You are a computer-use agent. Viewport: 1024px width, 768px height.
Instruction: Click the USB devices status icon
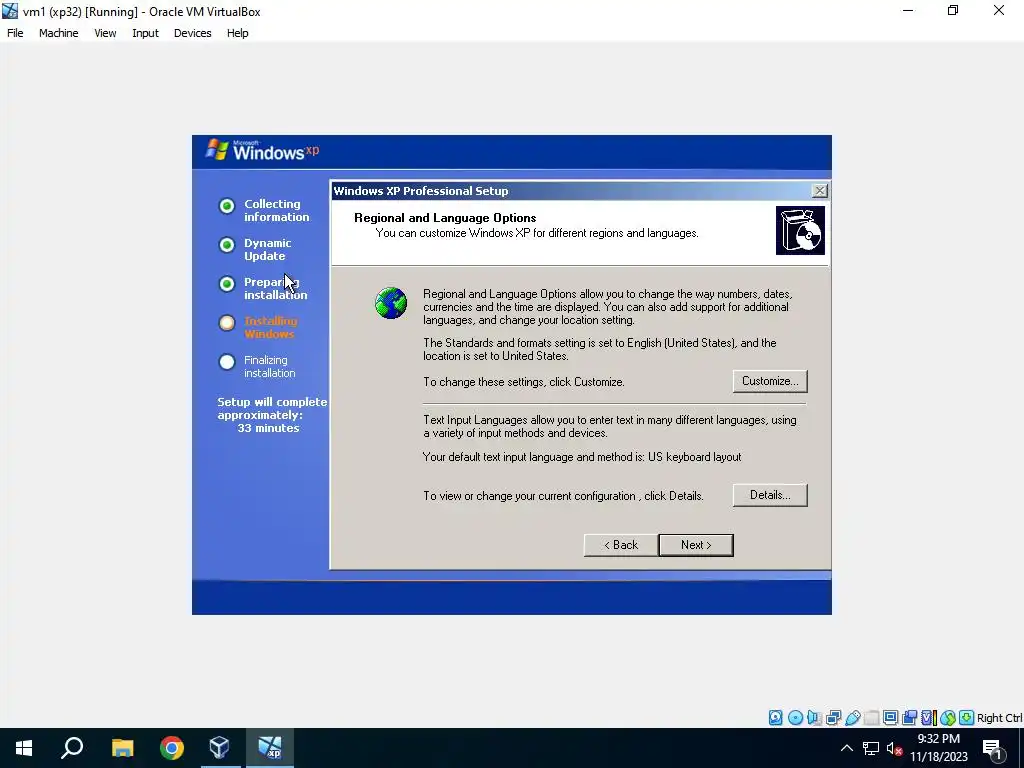click(x=852, y=718)
